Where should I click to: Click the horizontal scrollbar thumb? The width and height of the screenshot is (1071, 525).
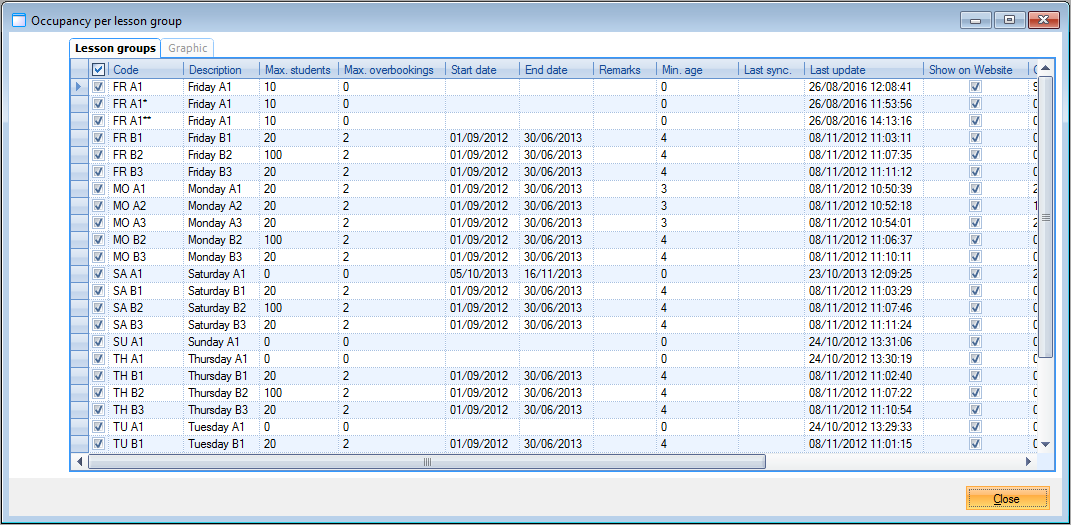click(426, 462)
